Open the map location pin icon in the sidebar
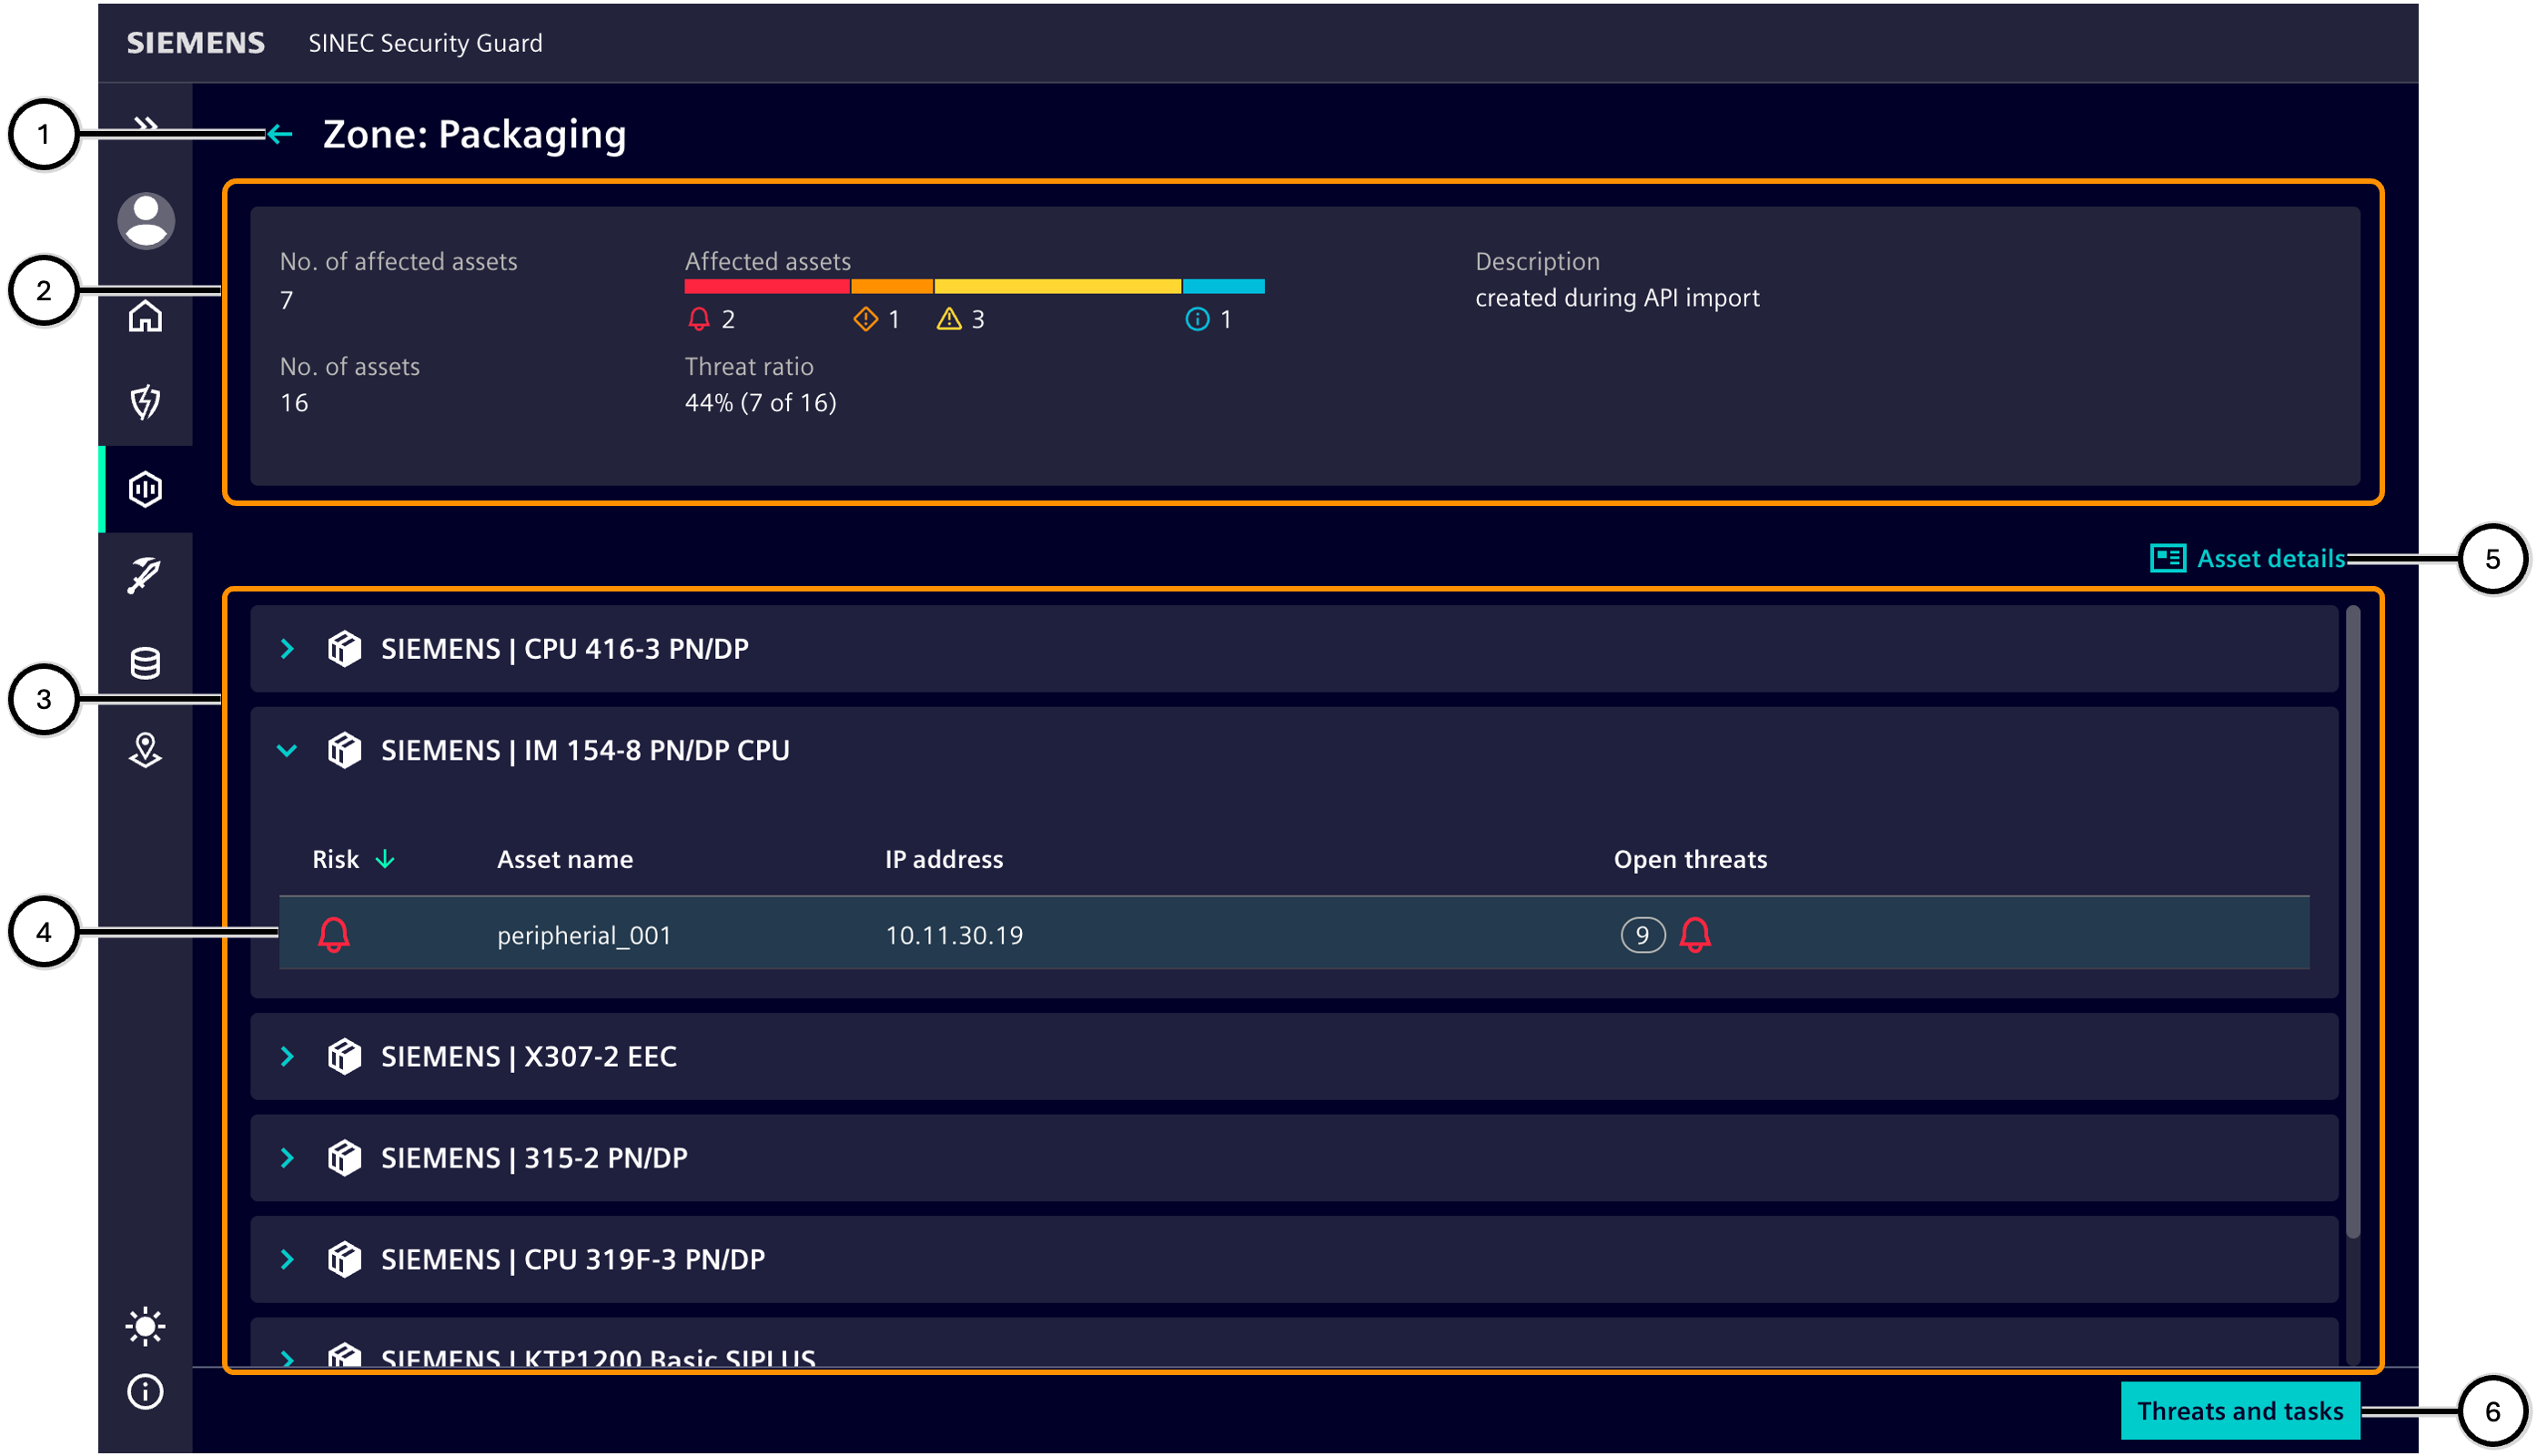 (x=146, y=750)
